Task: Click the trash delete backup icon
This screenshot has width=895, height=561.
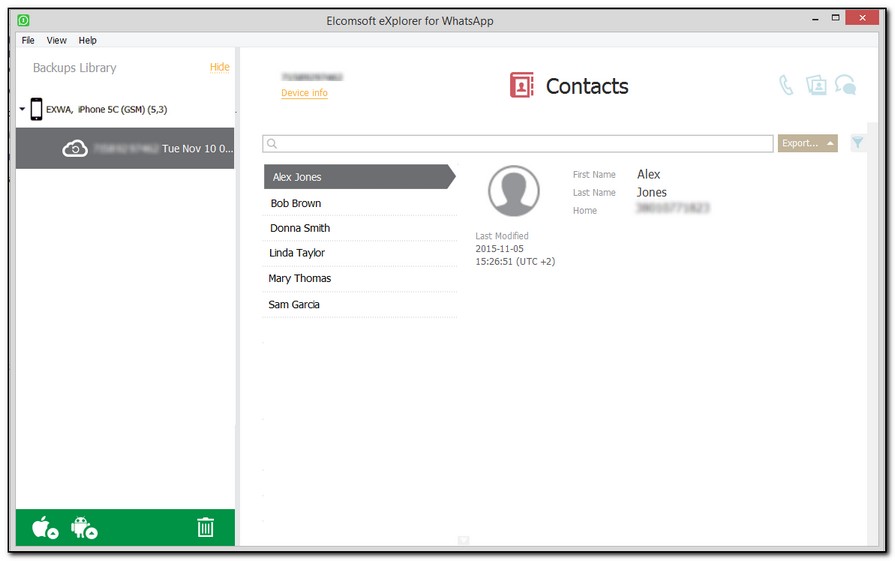Action: click(x=205, y=527)
